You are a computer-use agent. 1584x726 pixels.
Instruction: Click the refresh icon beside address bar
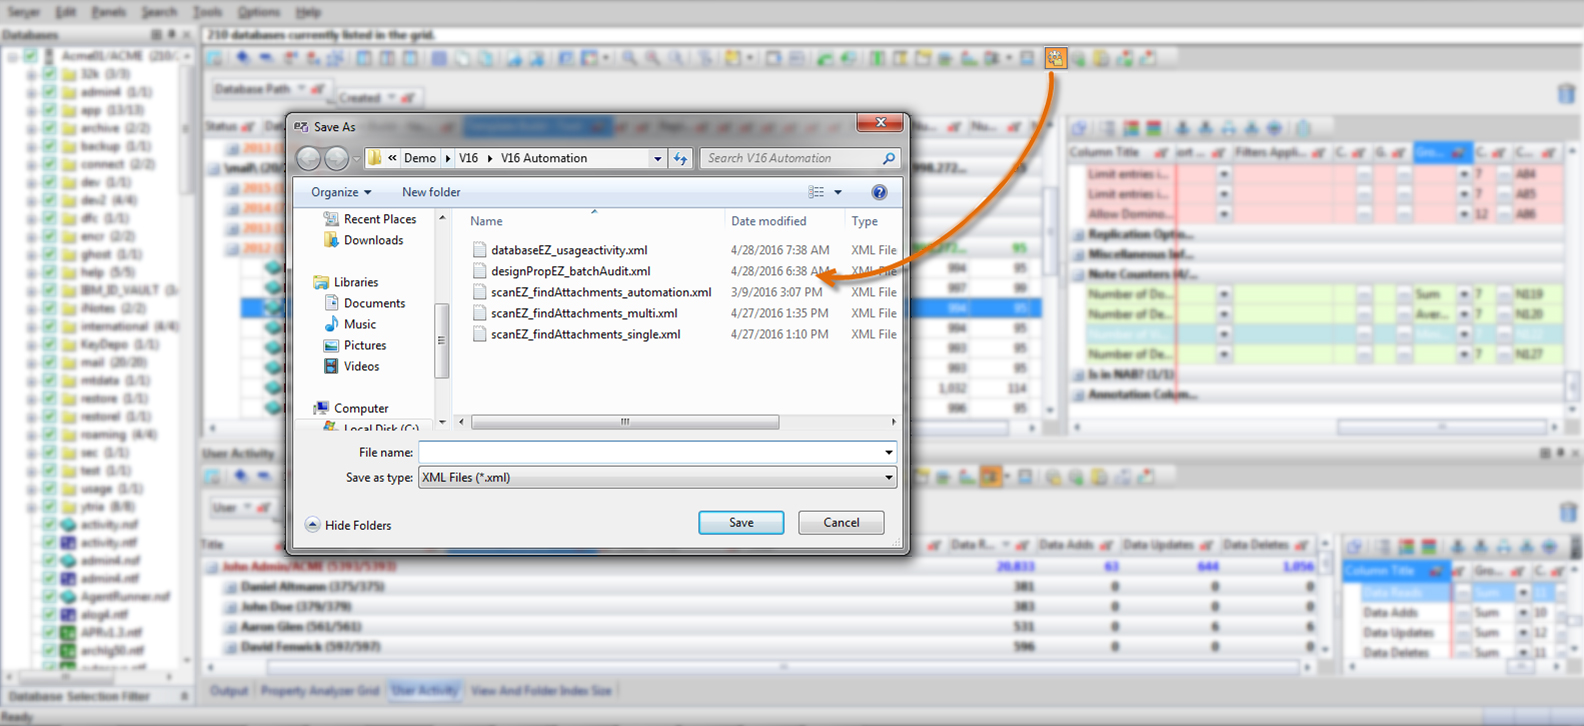[x=681, y=158]
